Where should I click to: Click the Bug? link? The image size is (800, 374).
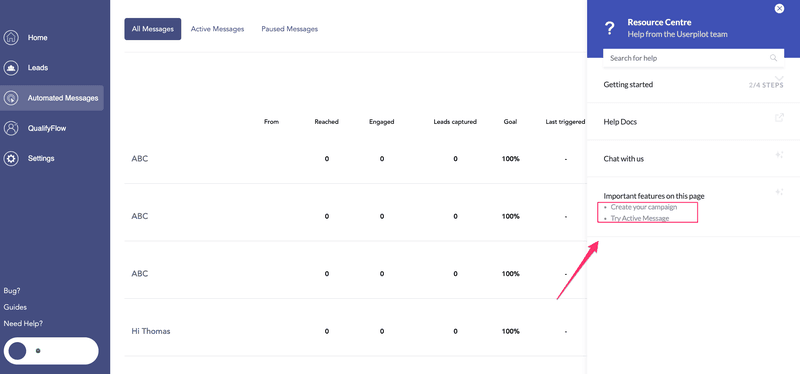(12, 291)
